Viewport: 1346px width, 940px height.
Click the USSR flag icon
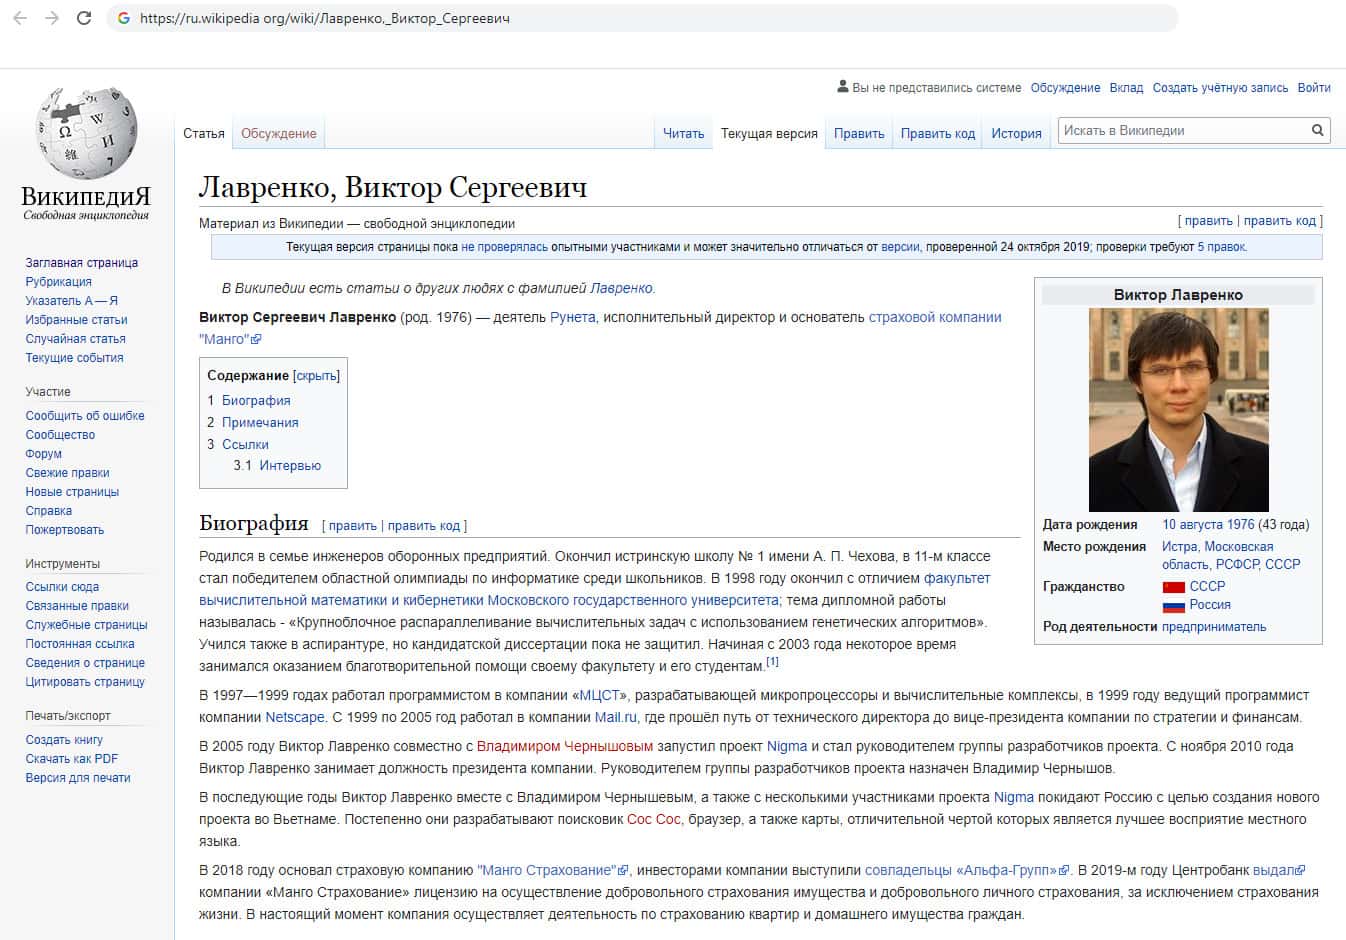tap(1173, 587)
